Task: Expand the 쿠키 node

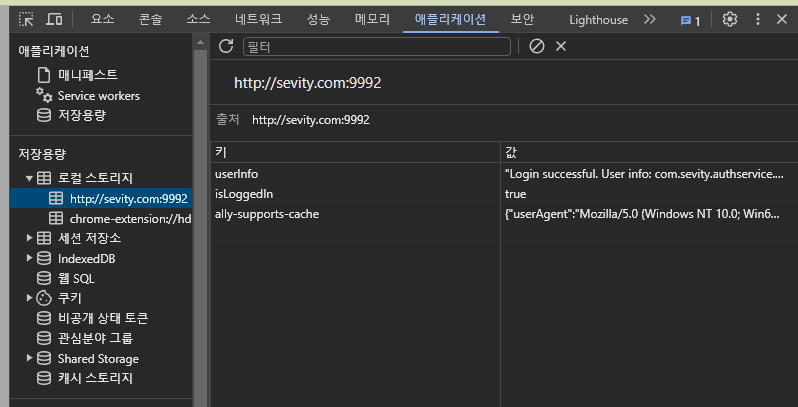Action: pyautogui.click(x=30, y=298)
